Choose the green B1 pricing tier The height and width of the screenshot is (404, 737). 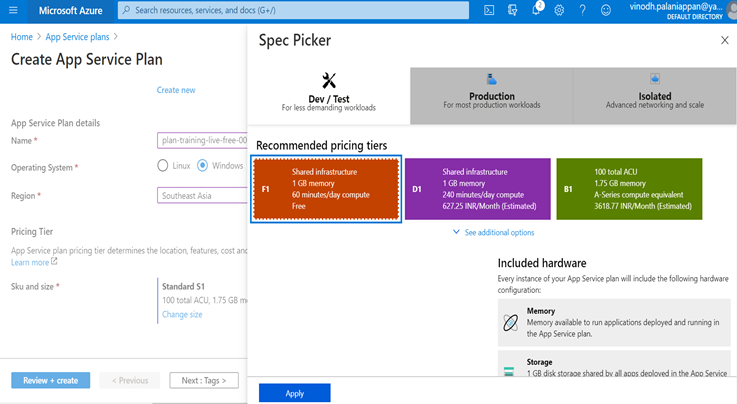[628, 188]
